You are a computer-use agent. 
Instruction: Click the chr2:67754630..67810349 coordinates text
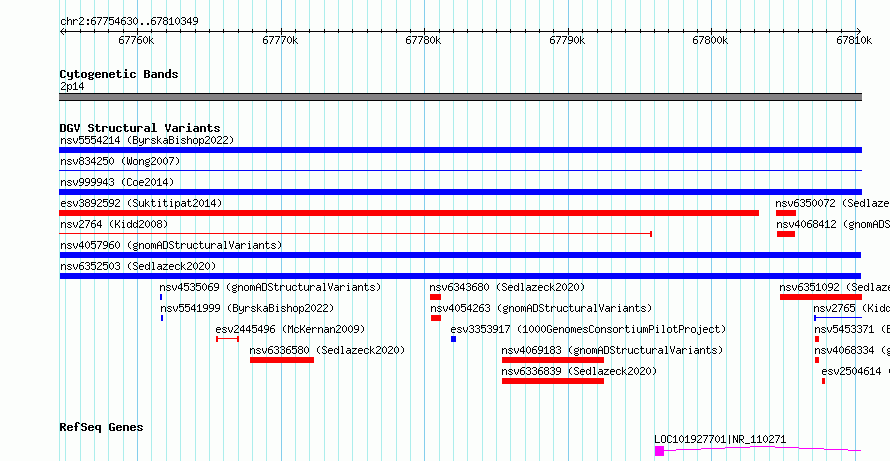[129, 22]
